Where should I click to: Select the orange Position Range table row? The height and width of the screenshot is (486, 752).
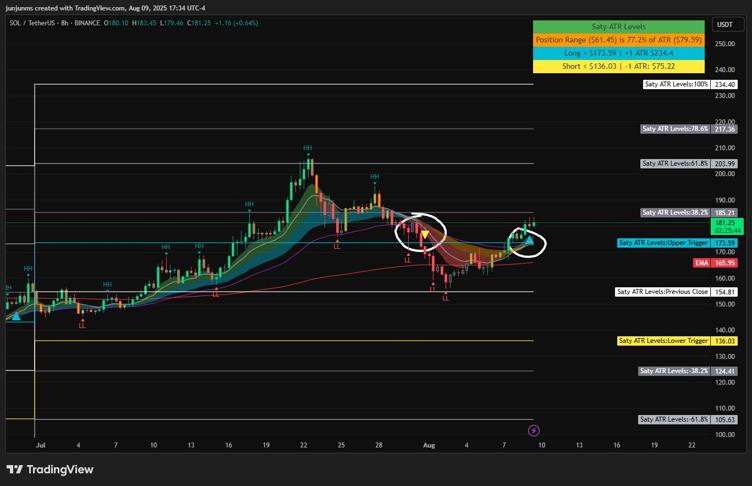618,40
